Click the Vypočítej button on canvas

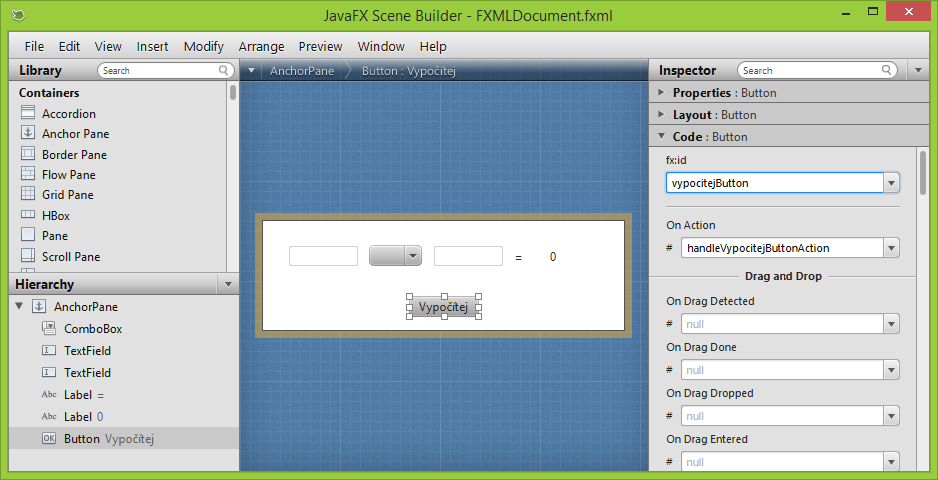[443, 307]
